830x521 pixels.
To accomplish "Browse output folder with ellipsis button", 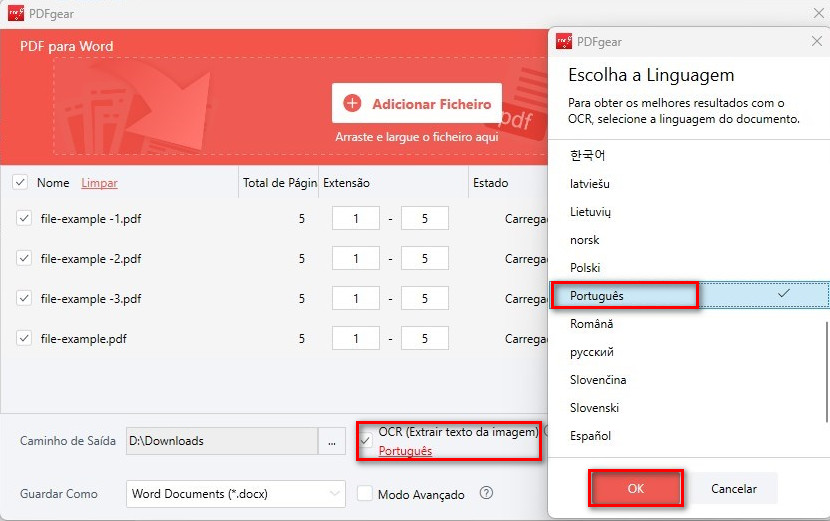I will [331, 441].
